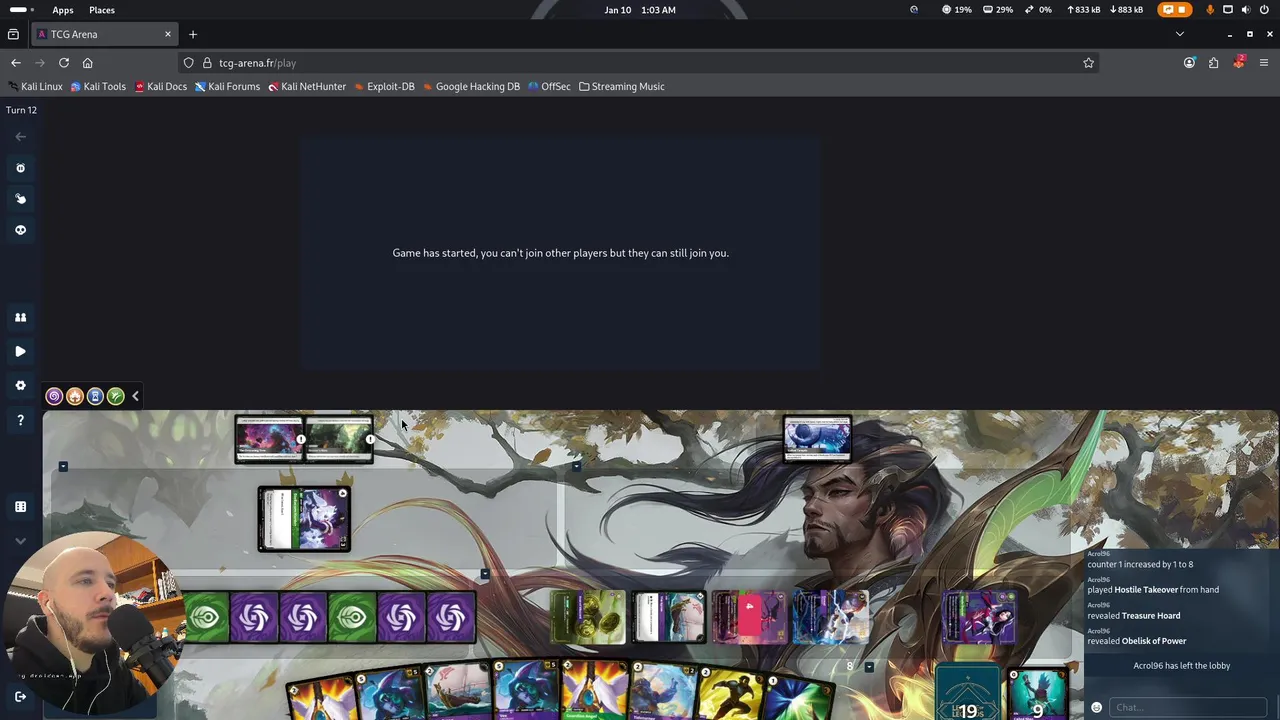Viewport: 1280px width, 720px height.
Task: Click the Turn 12 label
Action: [x=21, y=110]
